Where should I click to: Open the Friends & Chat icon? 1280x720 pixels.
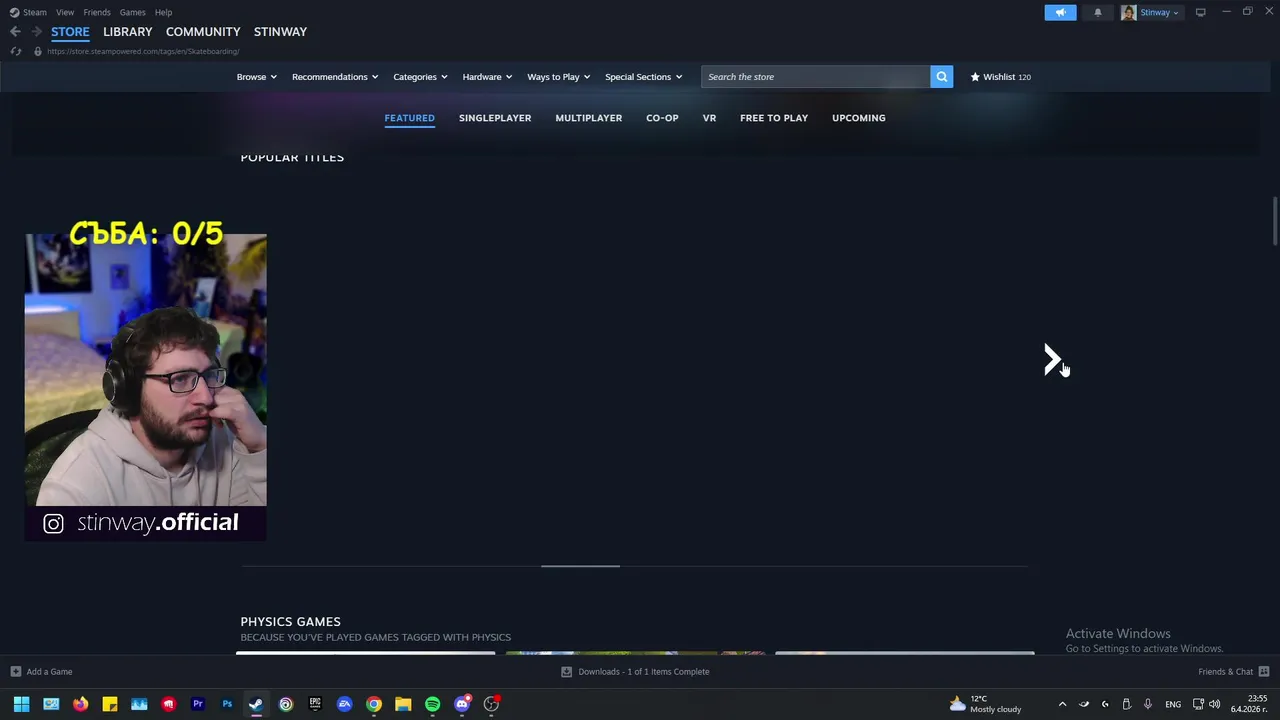[1264, 672]
